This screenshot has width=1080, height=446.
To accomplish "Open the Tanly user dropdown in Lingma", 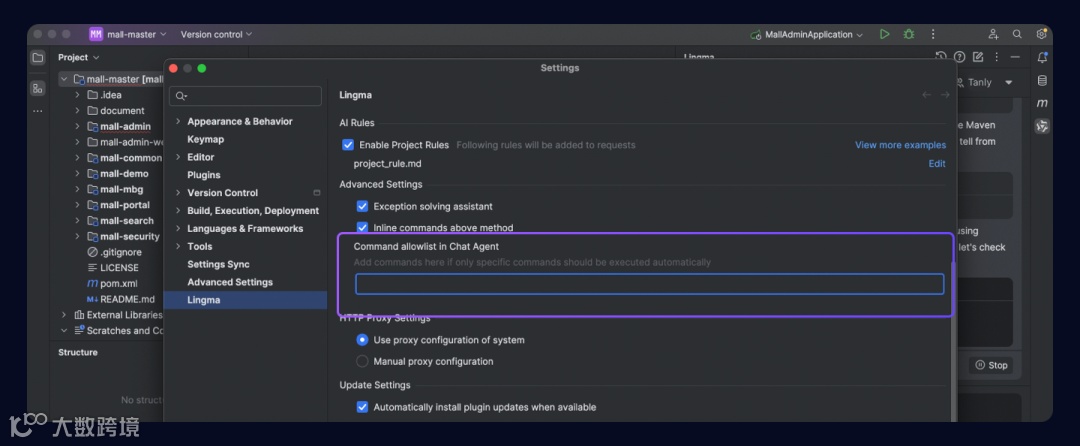I will coord(1008,83).
